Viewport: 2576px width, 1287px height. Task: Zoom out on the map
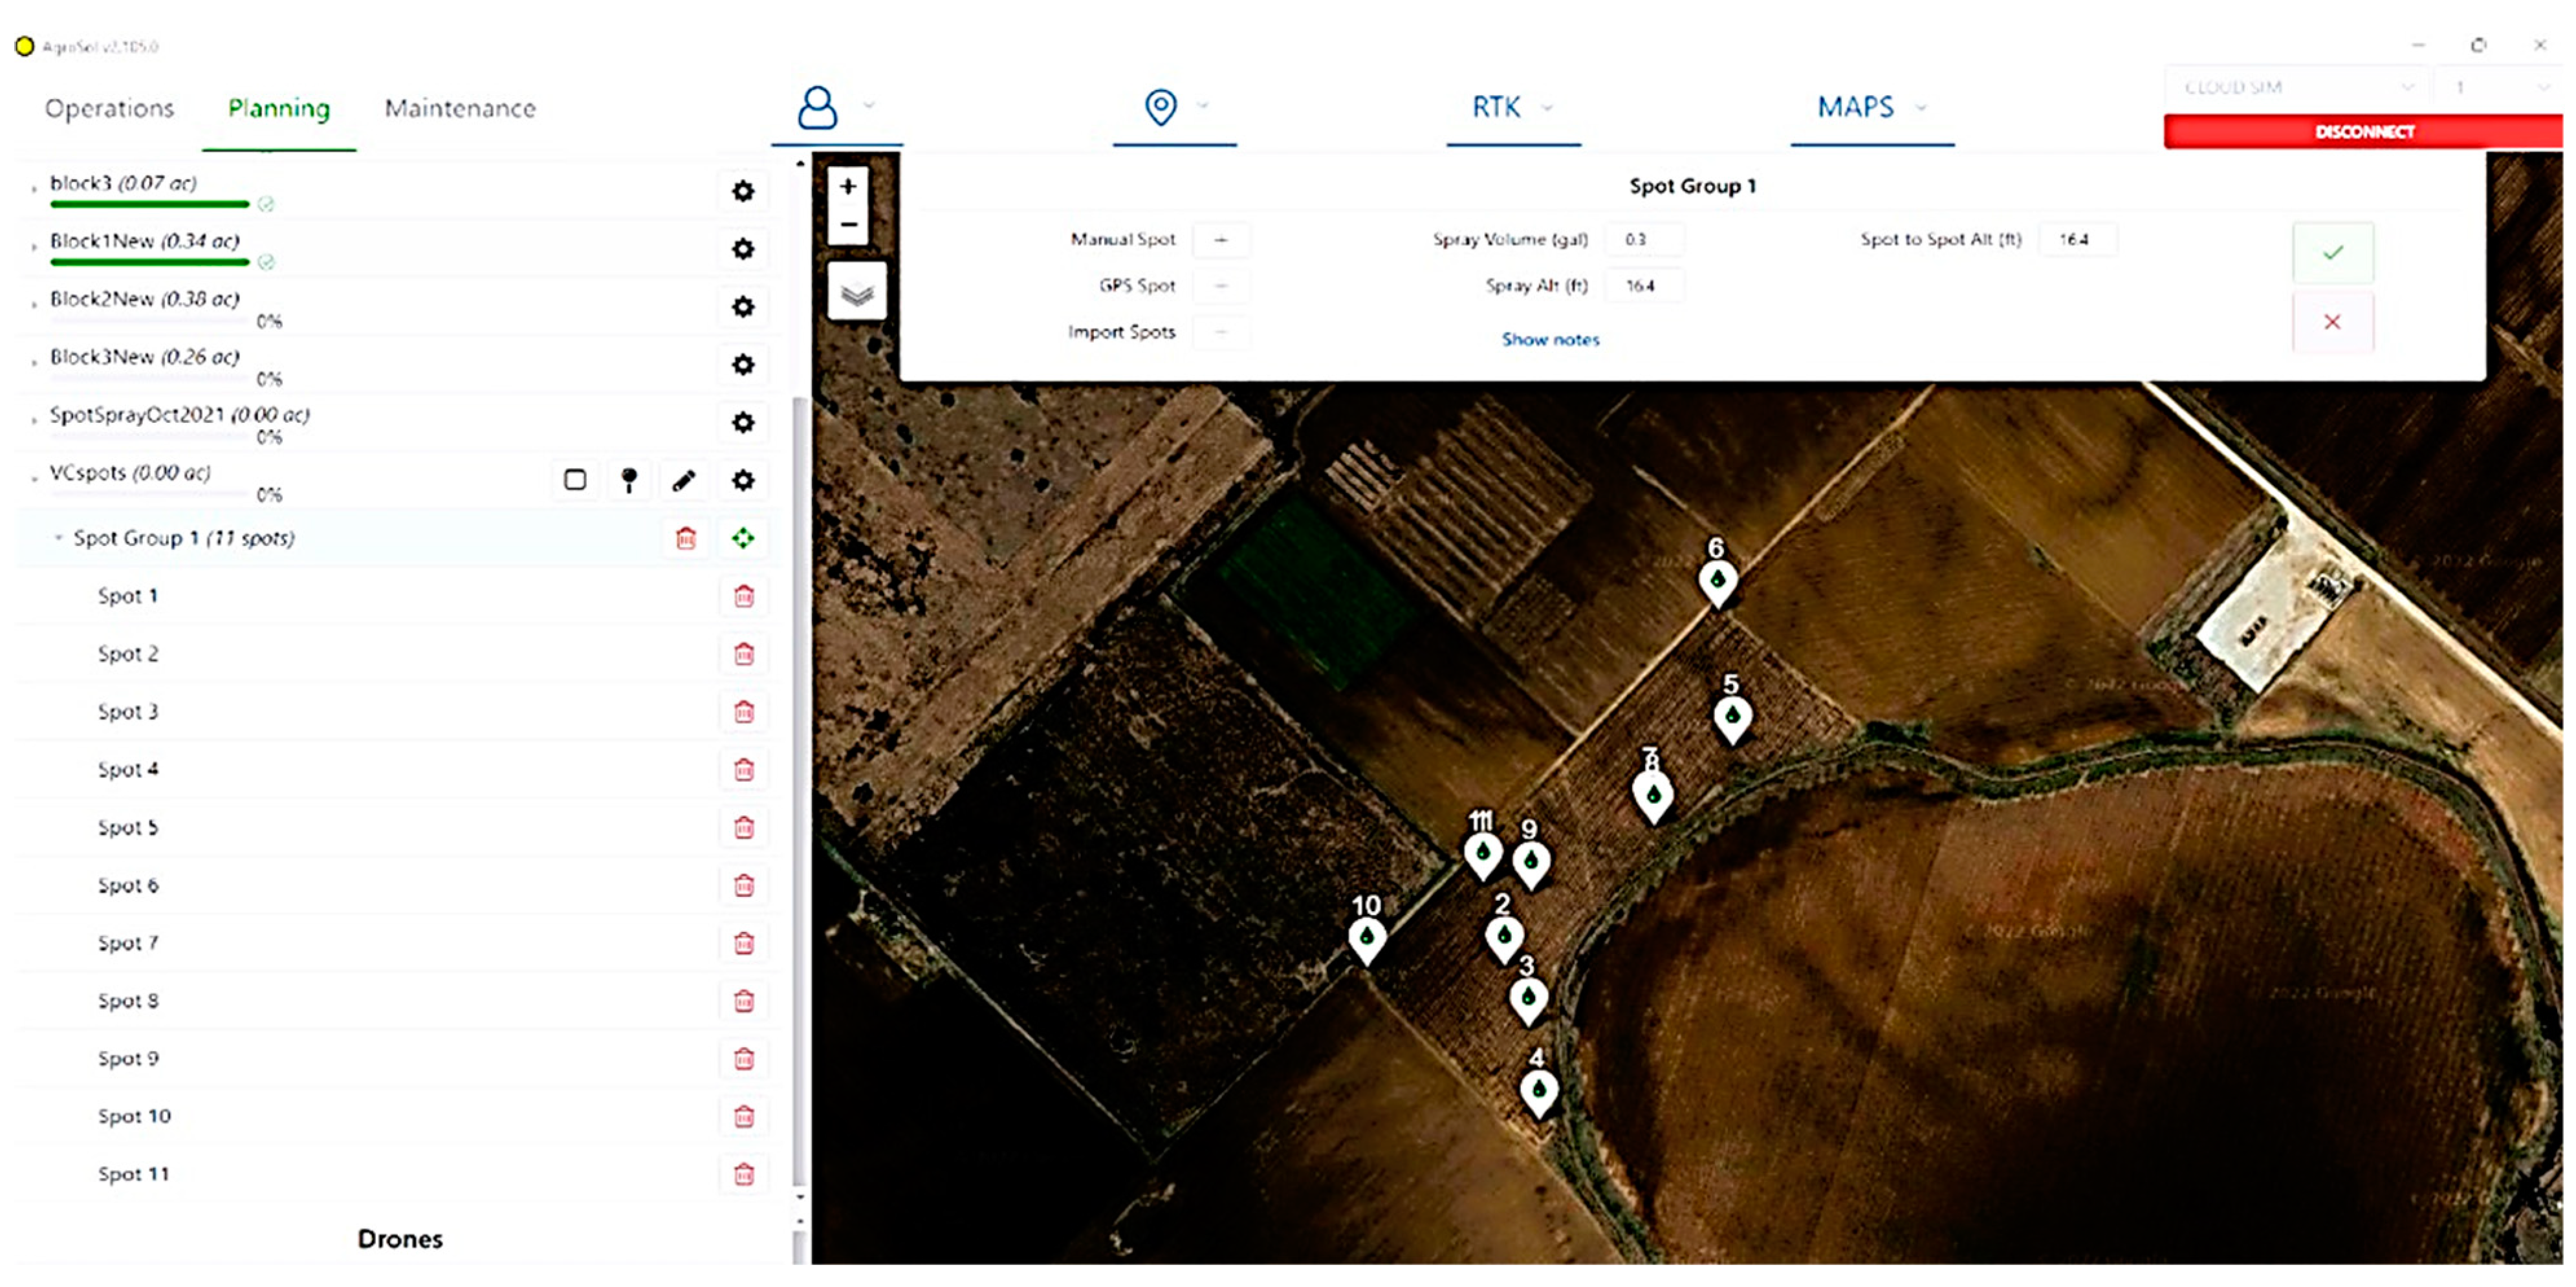tap(848, 224)
